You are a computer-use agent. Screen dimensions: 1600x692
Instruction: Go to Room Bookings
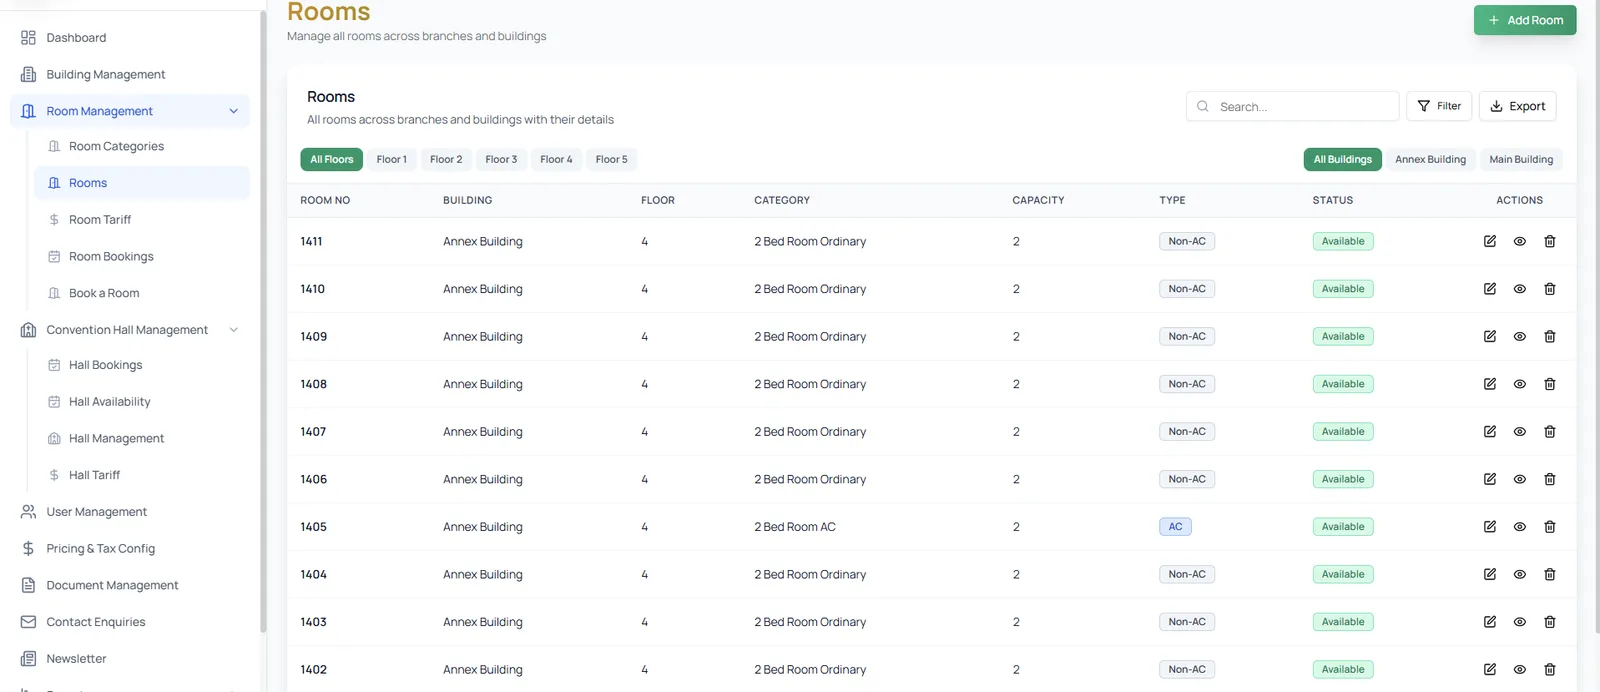(142, 257)
